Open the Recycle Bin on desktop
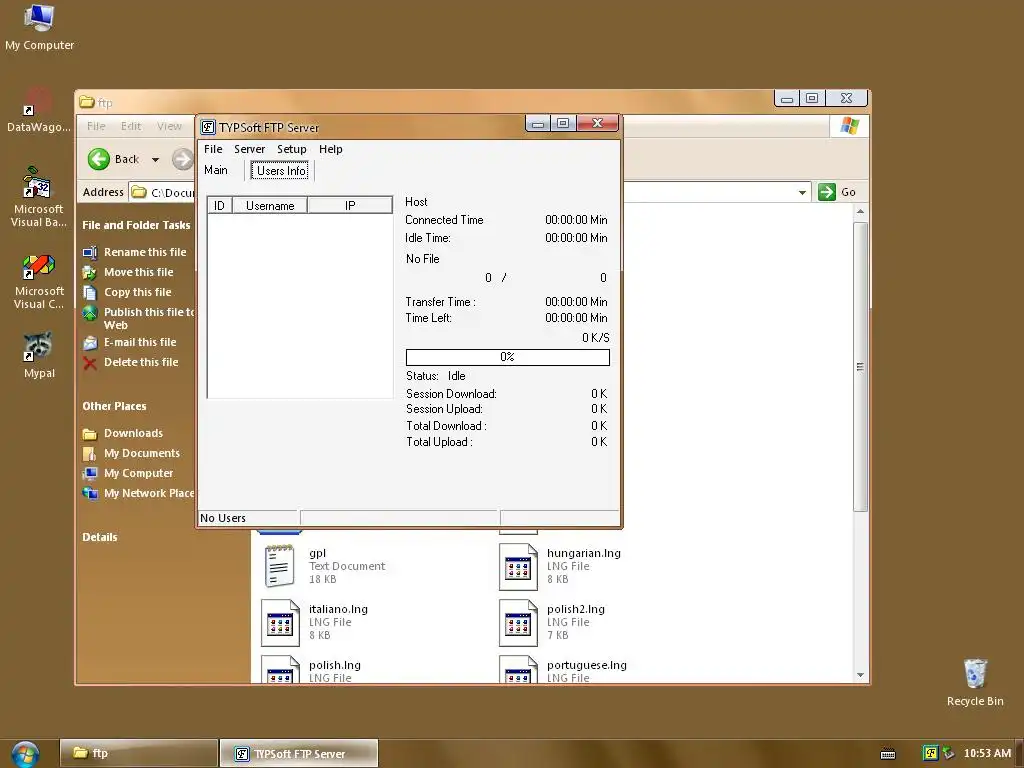The height and width of the screenshot is (768, 1024). point(975,682)
